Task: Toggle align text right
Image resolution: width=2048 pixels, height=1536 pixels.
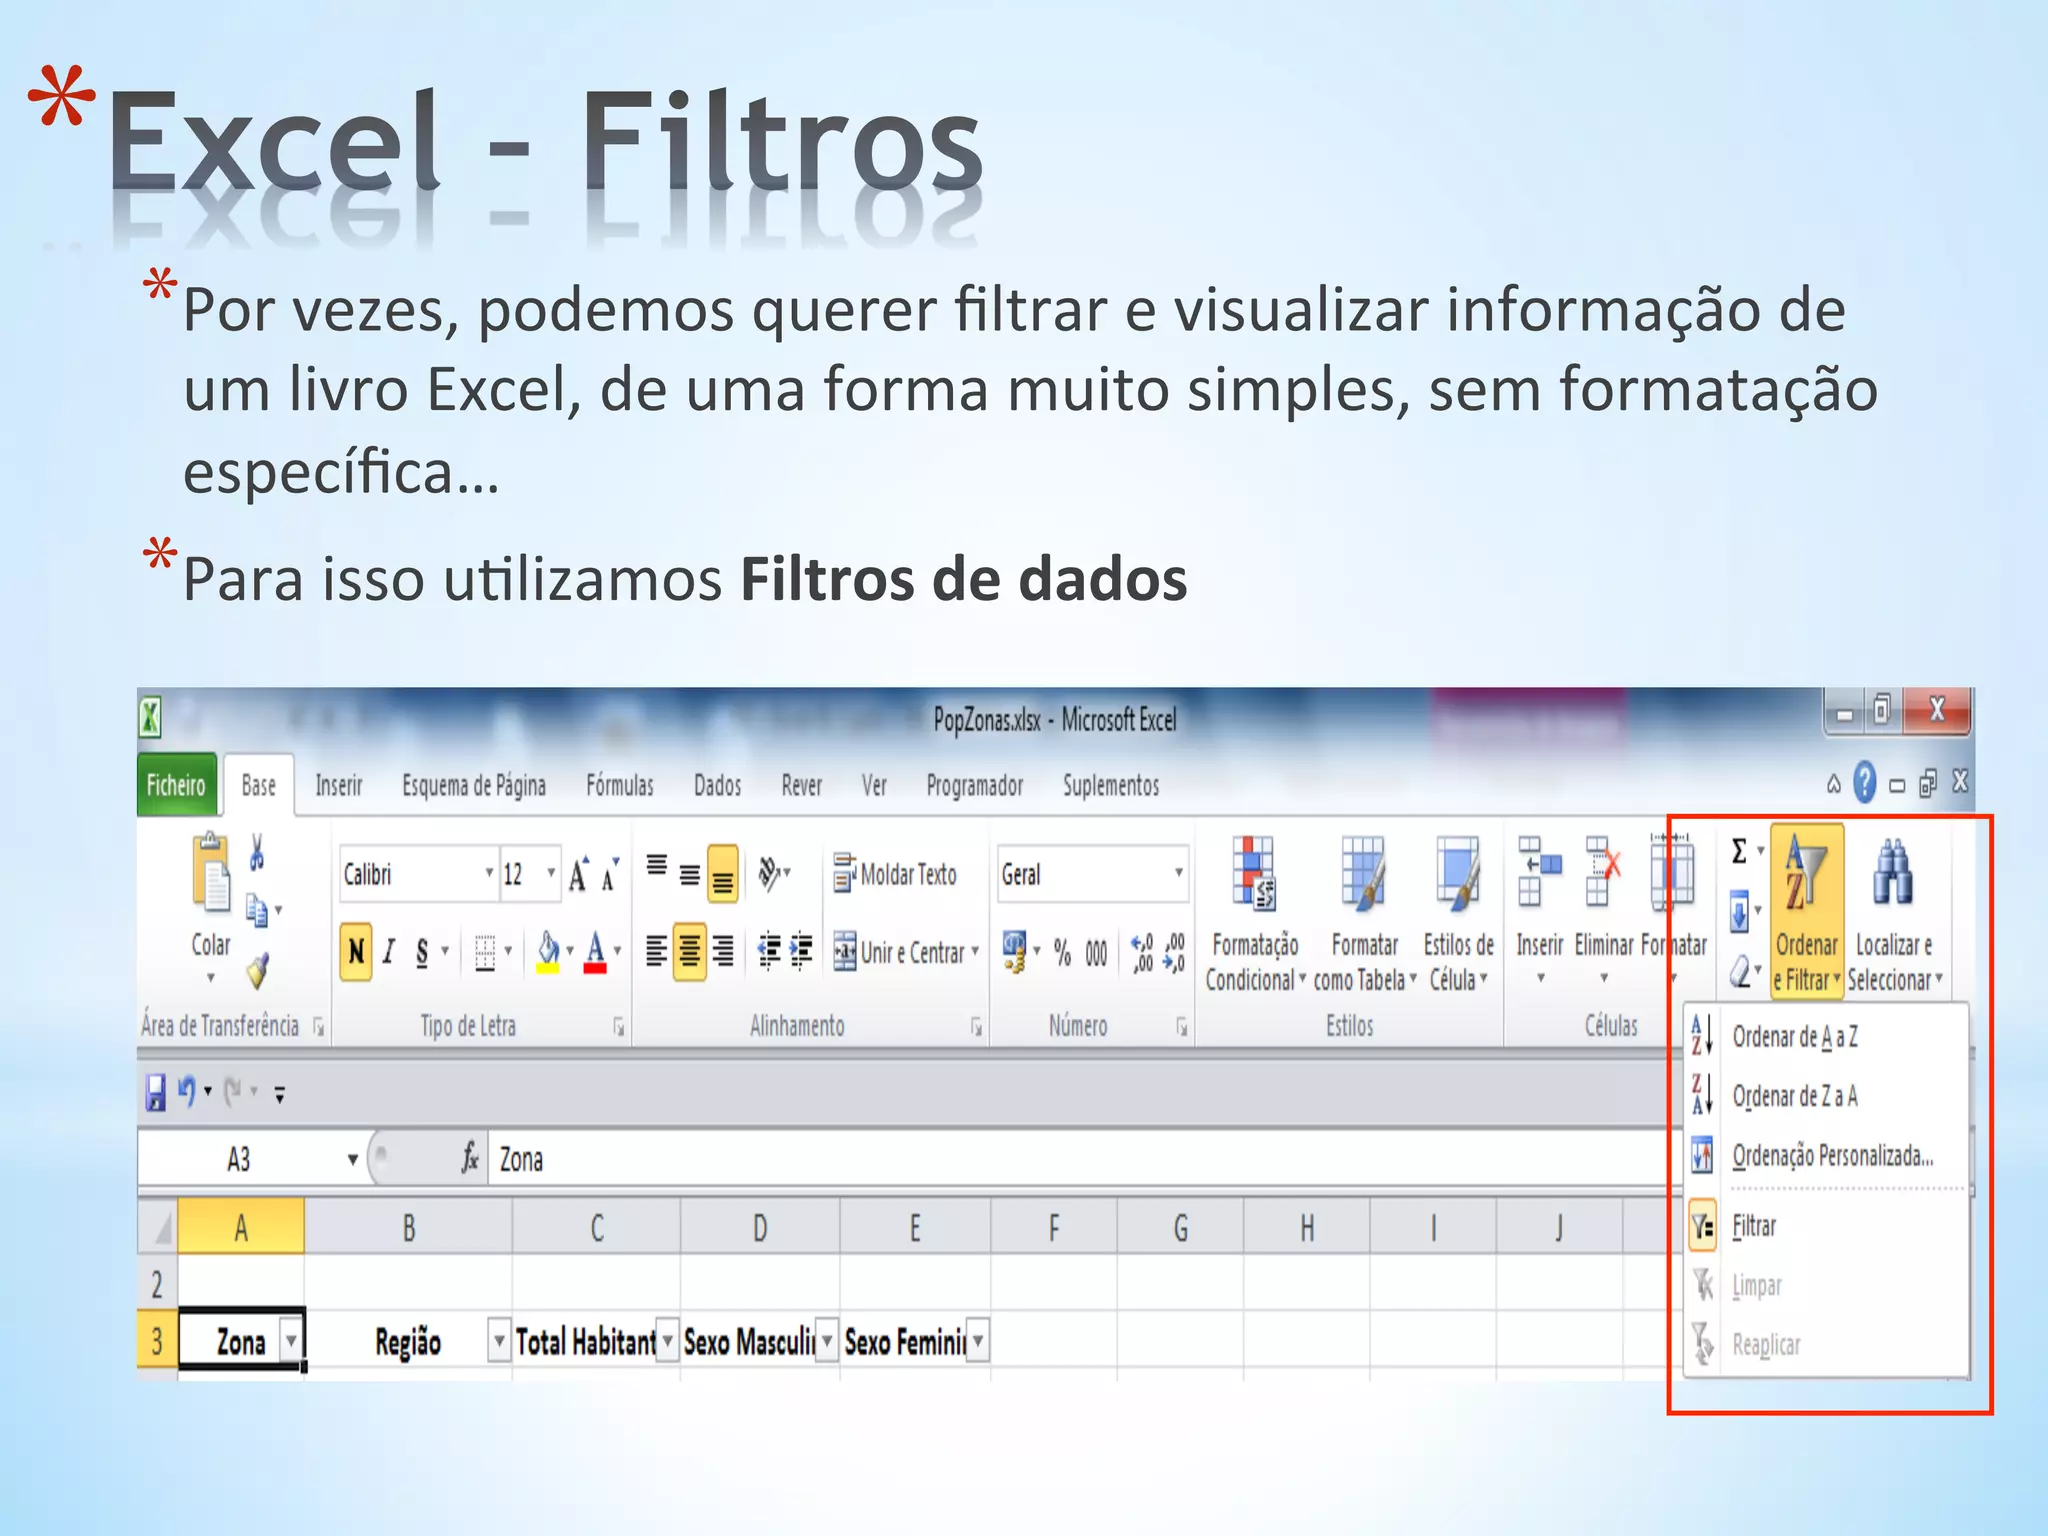Action: click(x=723, y=951)
